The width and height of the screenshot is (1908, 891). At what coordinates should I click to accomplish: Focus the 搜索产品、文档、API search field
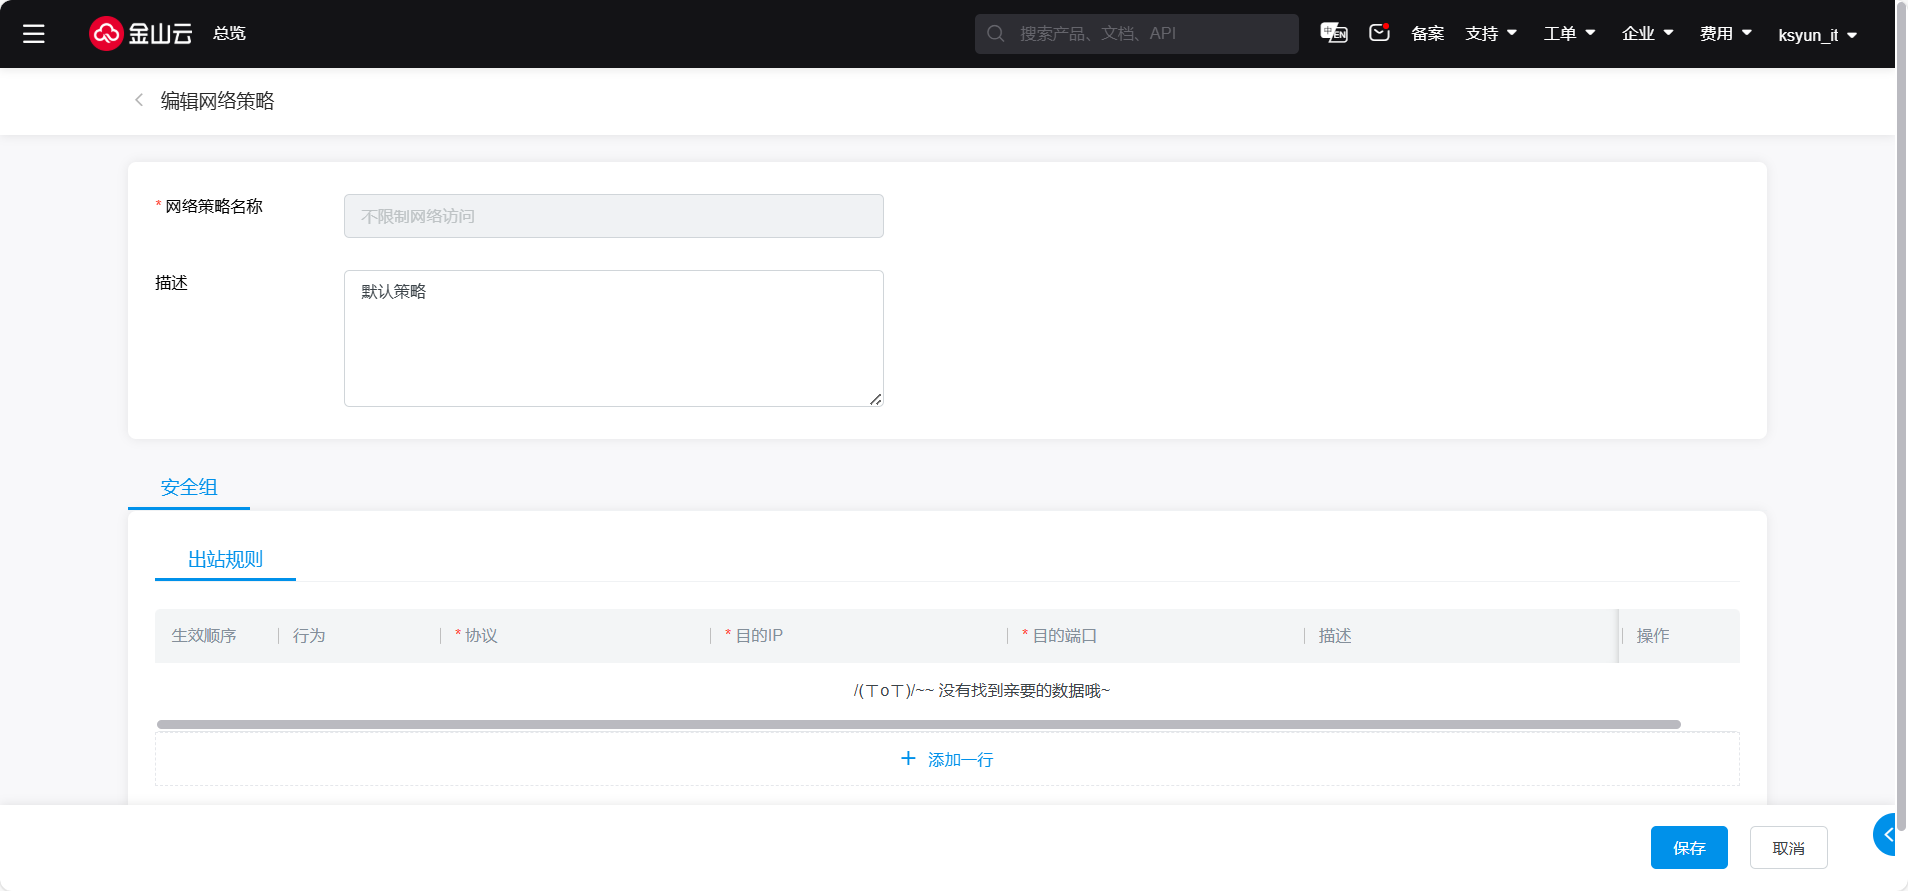1136,34
